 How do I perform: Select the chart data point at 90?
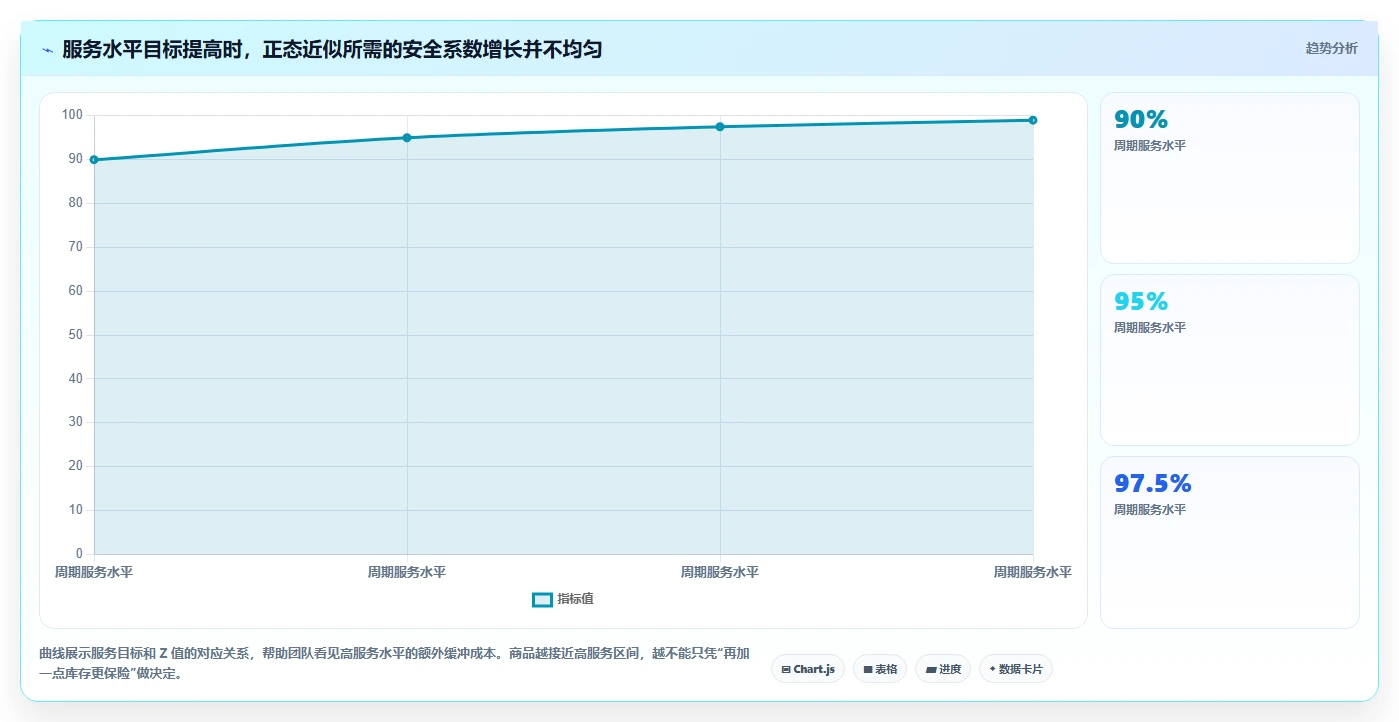94,160
